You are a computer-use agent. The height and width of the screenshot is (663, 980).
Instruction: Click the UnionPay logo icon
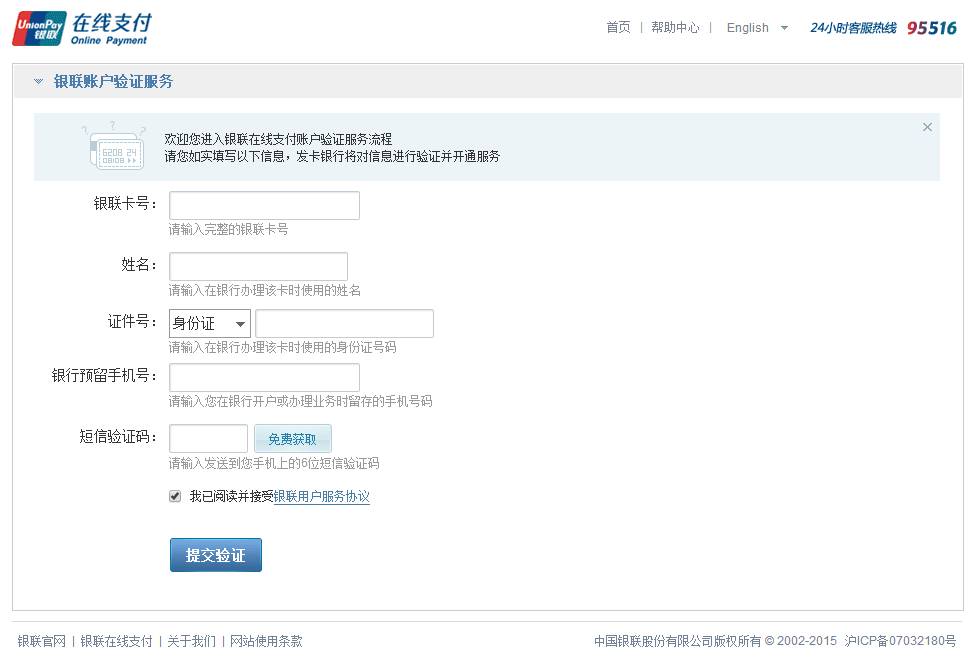point(39,28)
